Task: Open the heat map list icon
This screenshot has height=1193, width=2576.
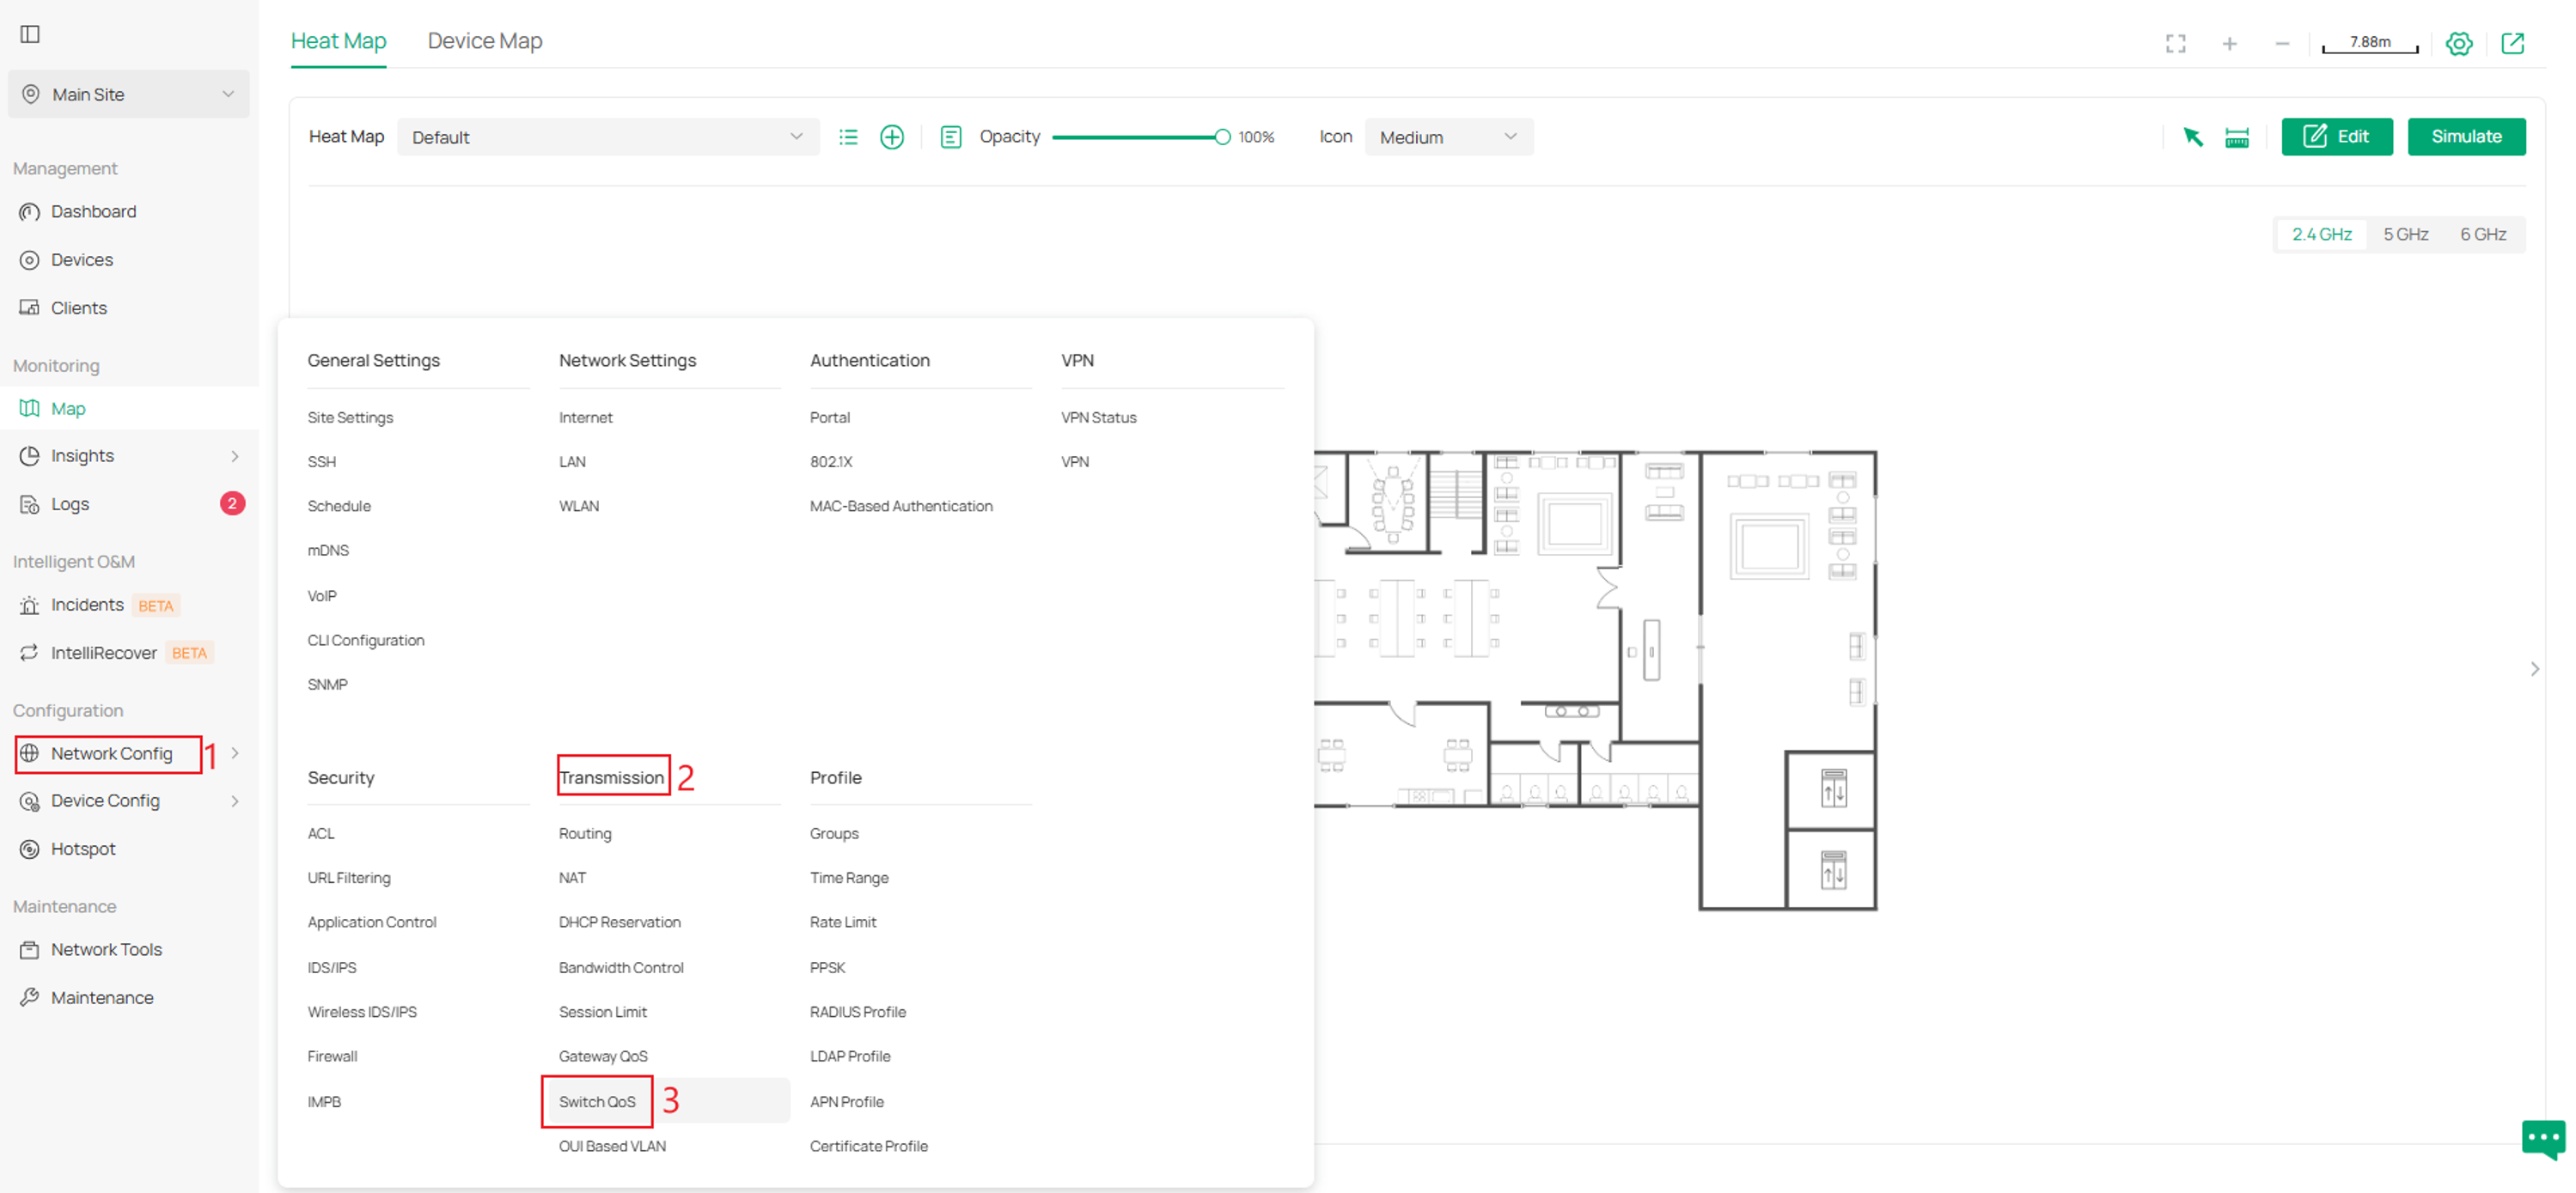Action: tap(848, 137)
